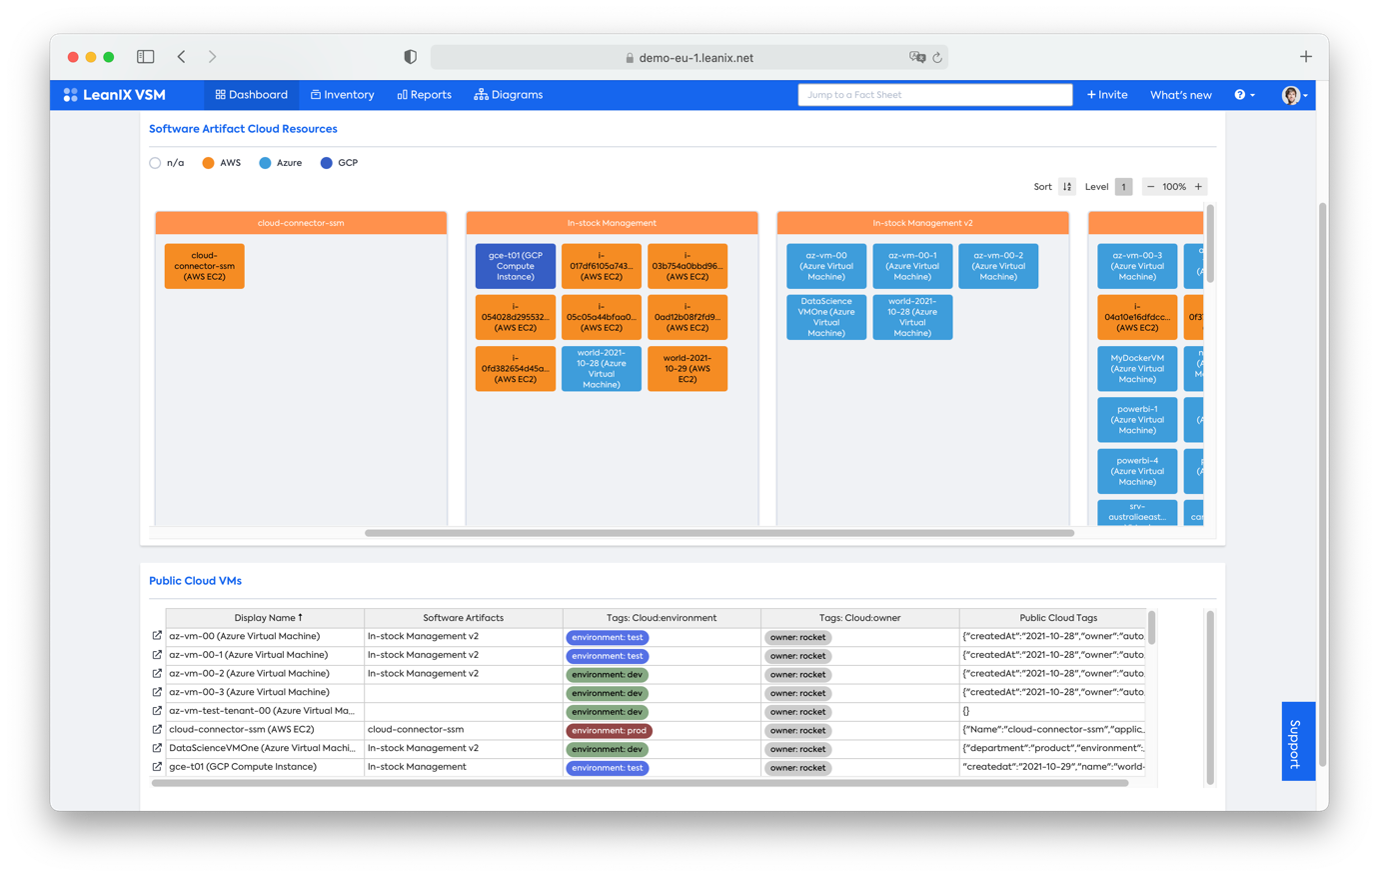Toggle the AWS orange legend swatch
This screenshot has width=1384, height=880.
[x=208, y=163]
